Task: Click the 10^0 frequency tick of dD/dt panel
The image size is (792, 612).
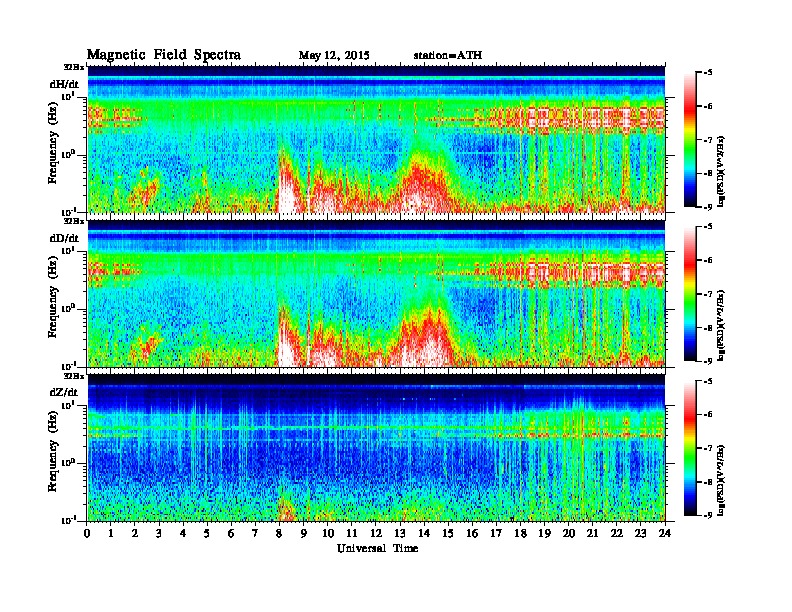Action: click(x=68, y=309)
